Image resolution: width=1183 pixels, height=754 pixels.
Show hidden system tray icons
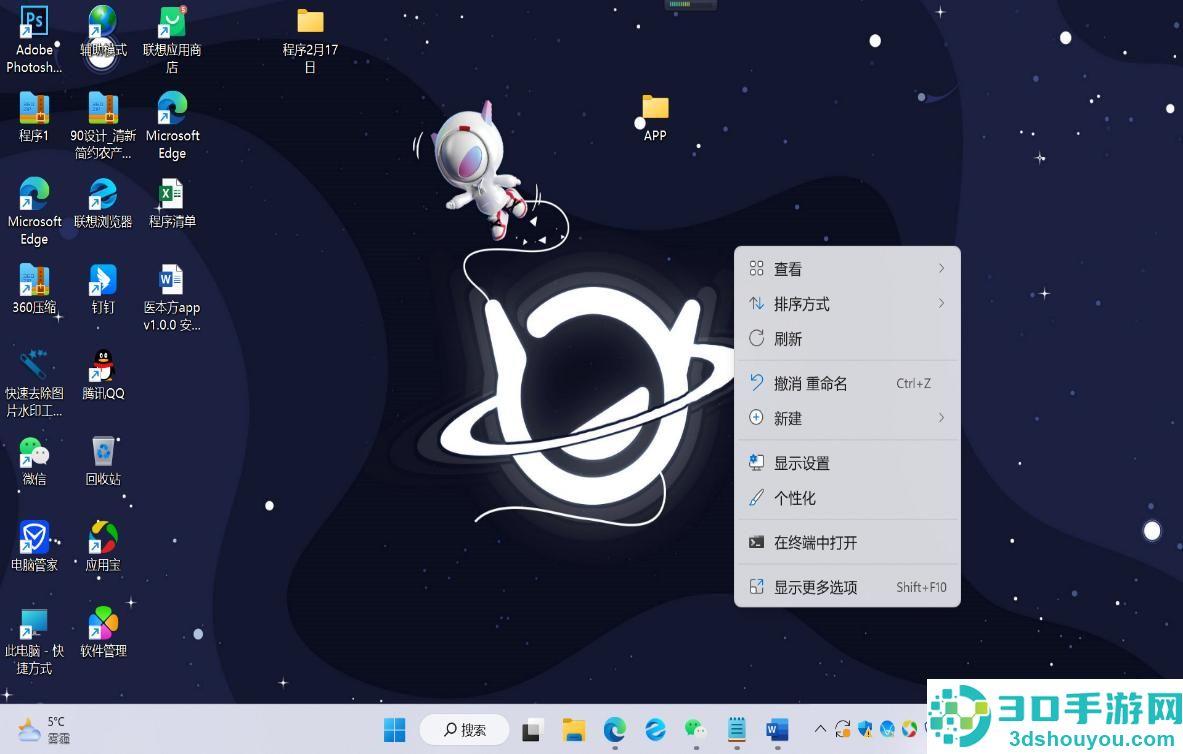click(820, 729)
